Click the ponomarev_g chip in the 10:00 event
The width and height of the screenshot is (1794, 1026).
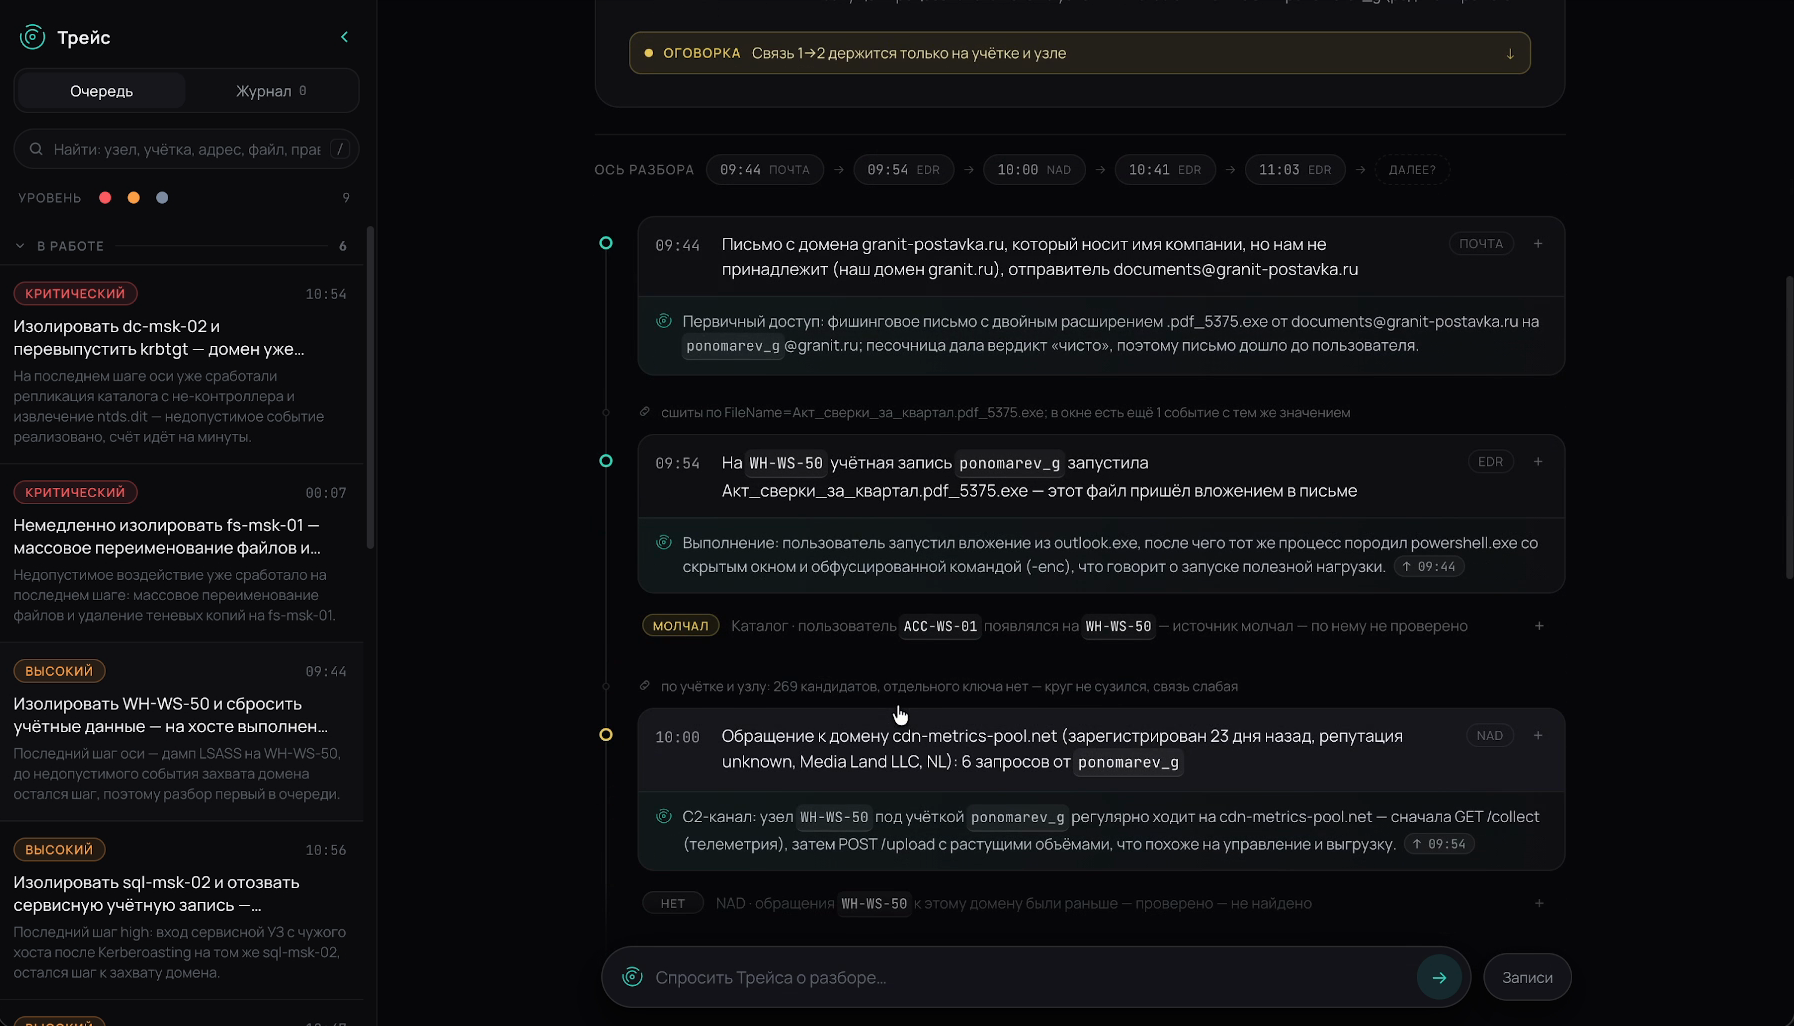click(x=1128, y=762)
